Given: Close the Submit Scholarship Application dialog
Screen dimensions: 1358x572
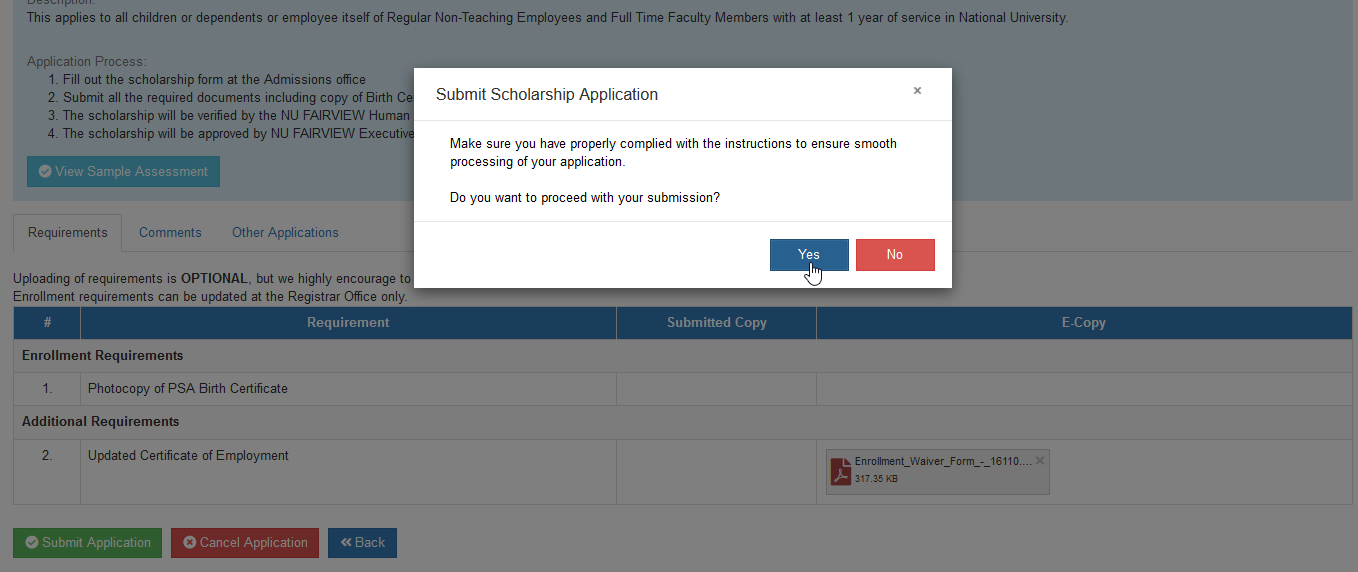Looking at the screenshot, I should (917, 91).
